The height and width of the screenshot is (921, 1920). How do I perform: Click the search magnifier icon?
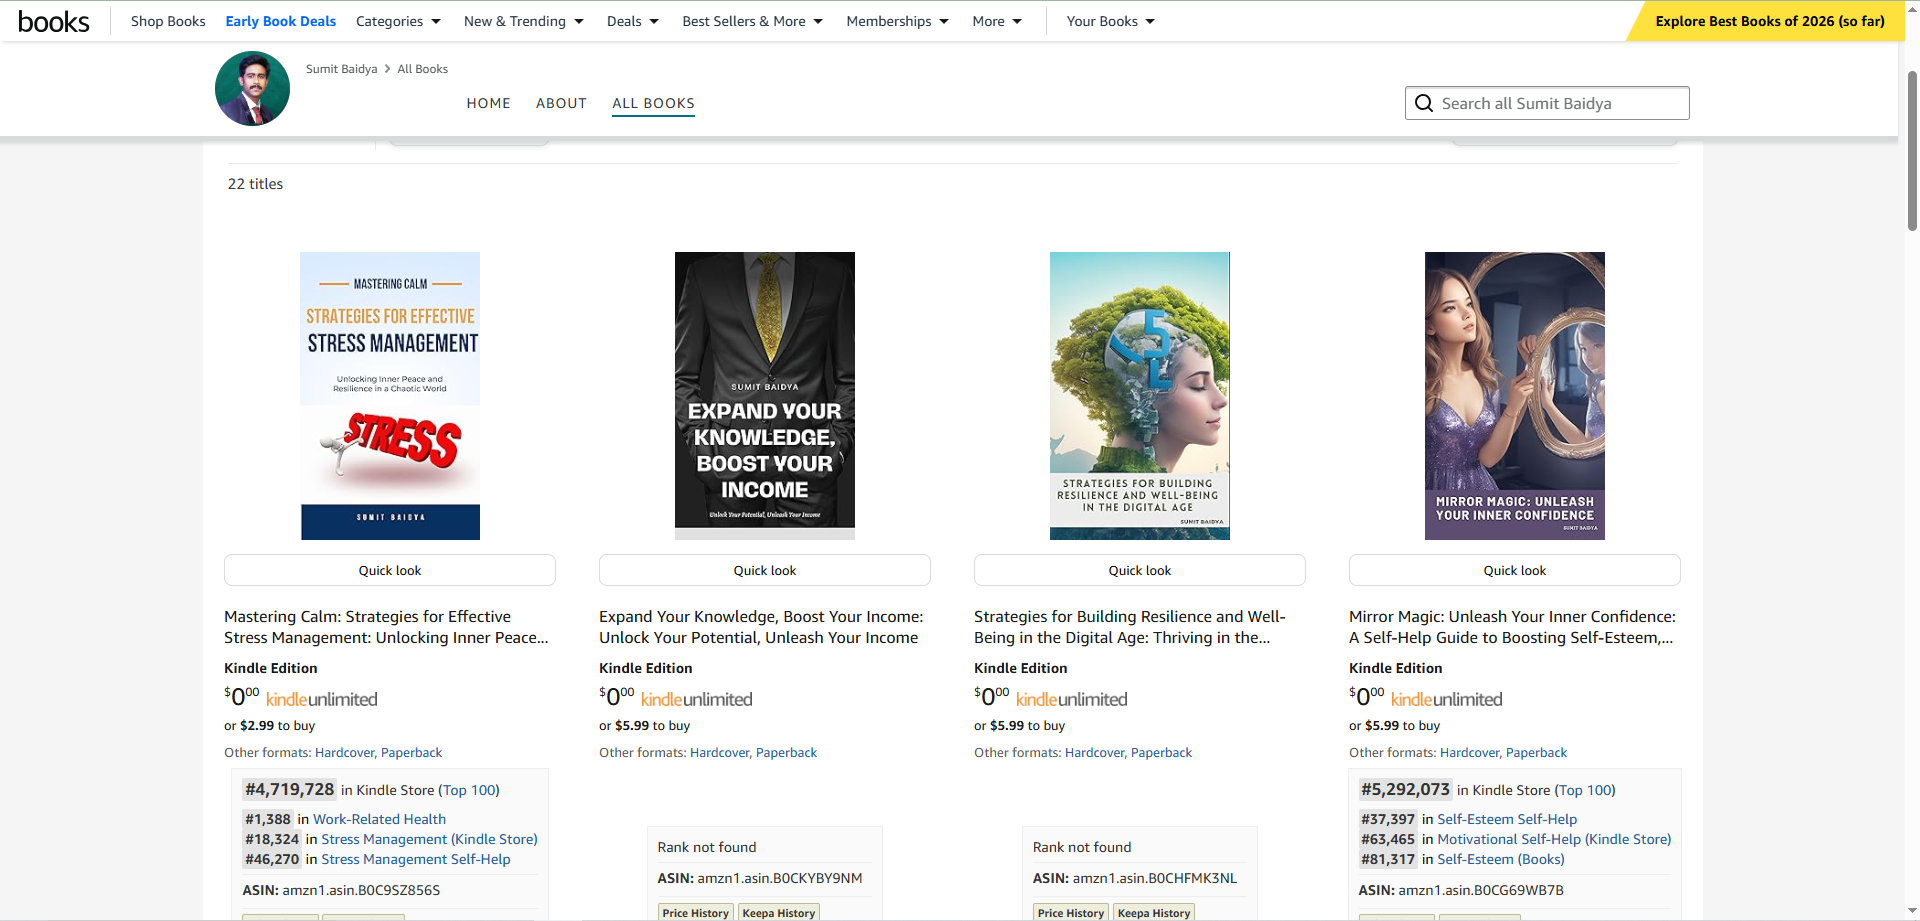pyautogui.click(x=1424, y=103)
